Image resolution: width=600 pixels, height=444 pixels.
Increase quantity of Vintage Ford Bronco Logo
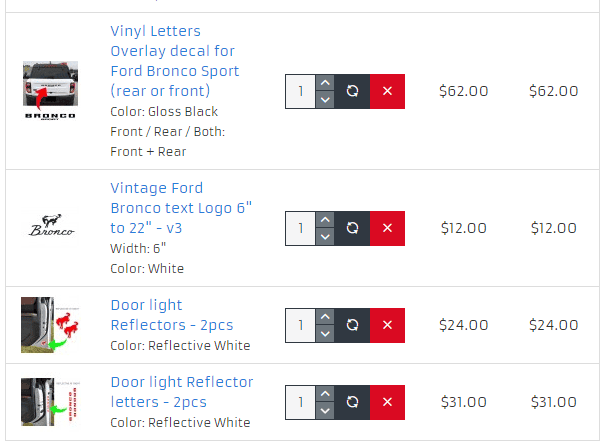[x=324, y=220]
